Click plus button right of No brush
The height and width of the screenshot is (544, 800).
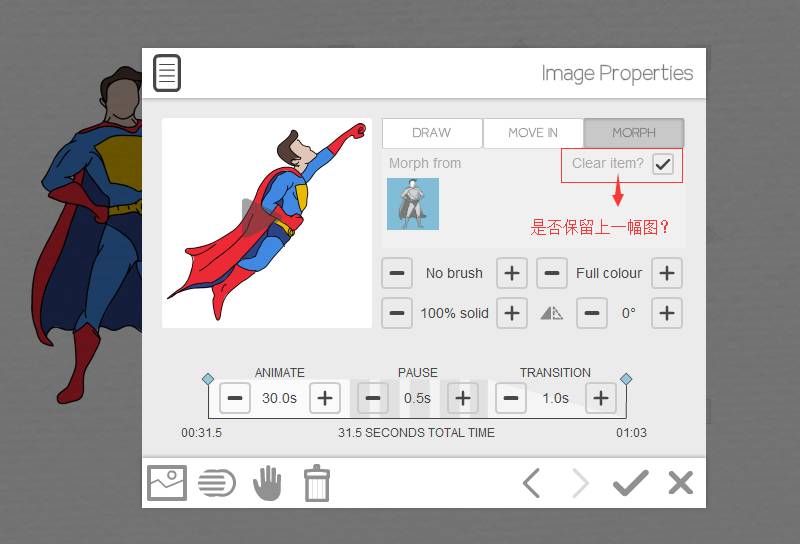tap(512, 273)
